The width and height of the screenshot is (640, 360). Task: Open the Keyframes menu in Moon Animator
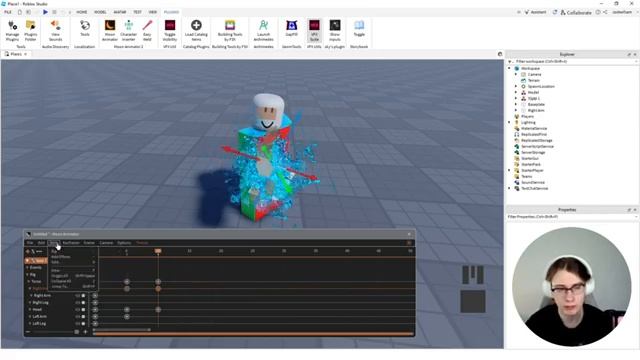pyautogui.click(x=71, y=243)
